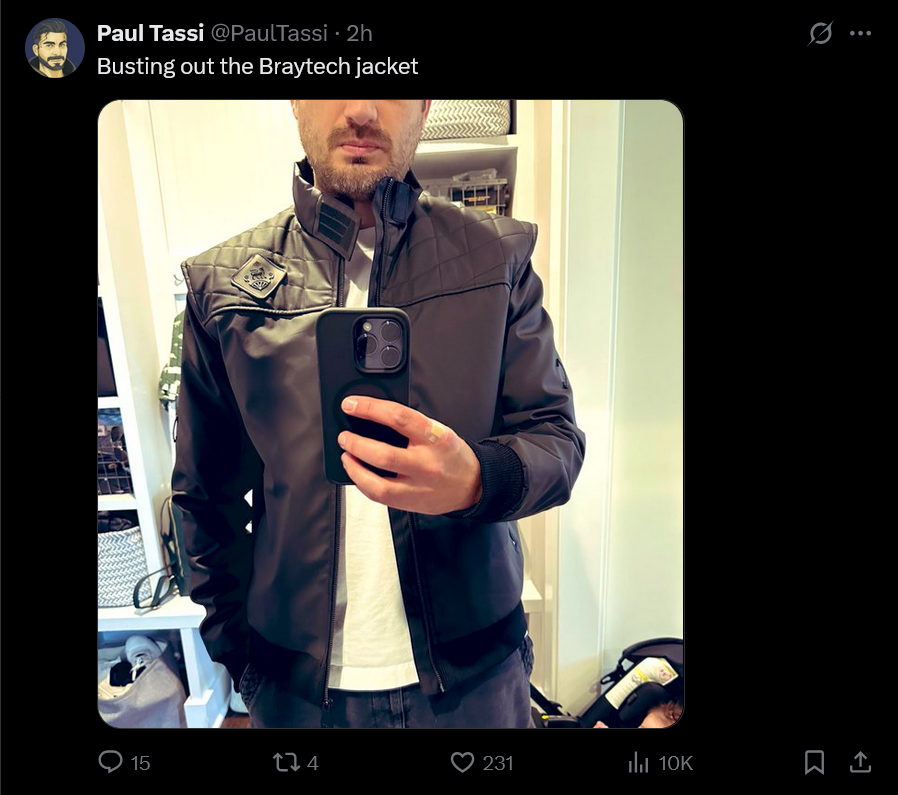Viewport: 898px width, 795px height.
Task: Open the view analytics bar chart icon
Action: pyautogui.click(x=638, y=762)
